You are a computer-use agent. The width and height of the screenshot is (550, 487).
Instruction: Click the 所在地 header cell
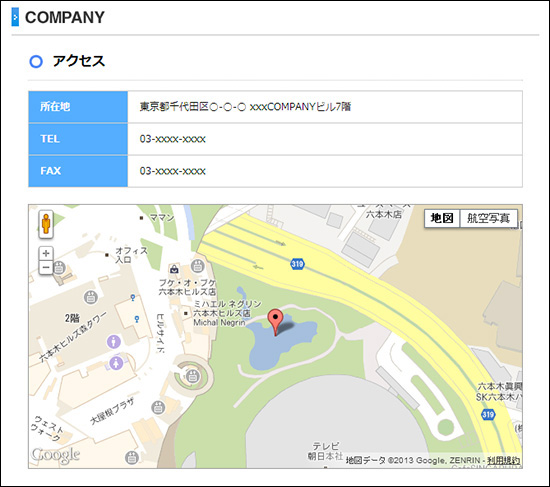pyautogui.click(x=78, y=107)
